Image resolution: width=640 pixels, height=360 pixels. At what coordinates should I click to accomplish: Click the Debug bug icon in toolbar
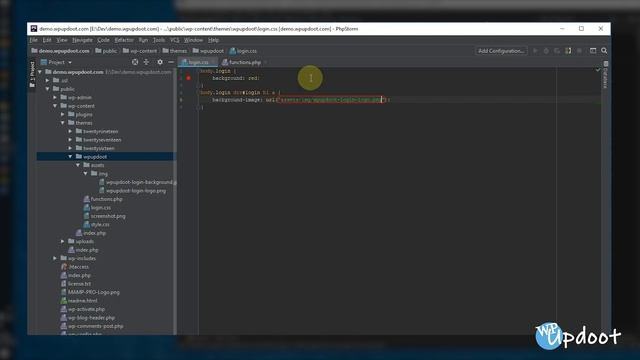(x=546, y=51)
